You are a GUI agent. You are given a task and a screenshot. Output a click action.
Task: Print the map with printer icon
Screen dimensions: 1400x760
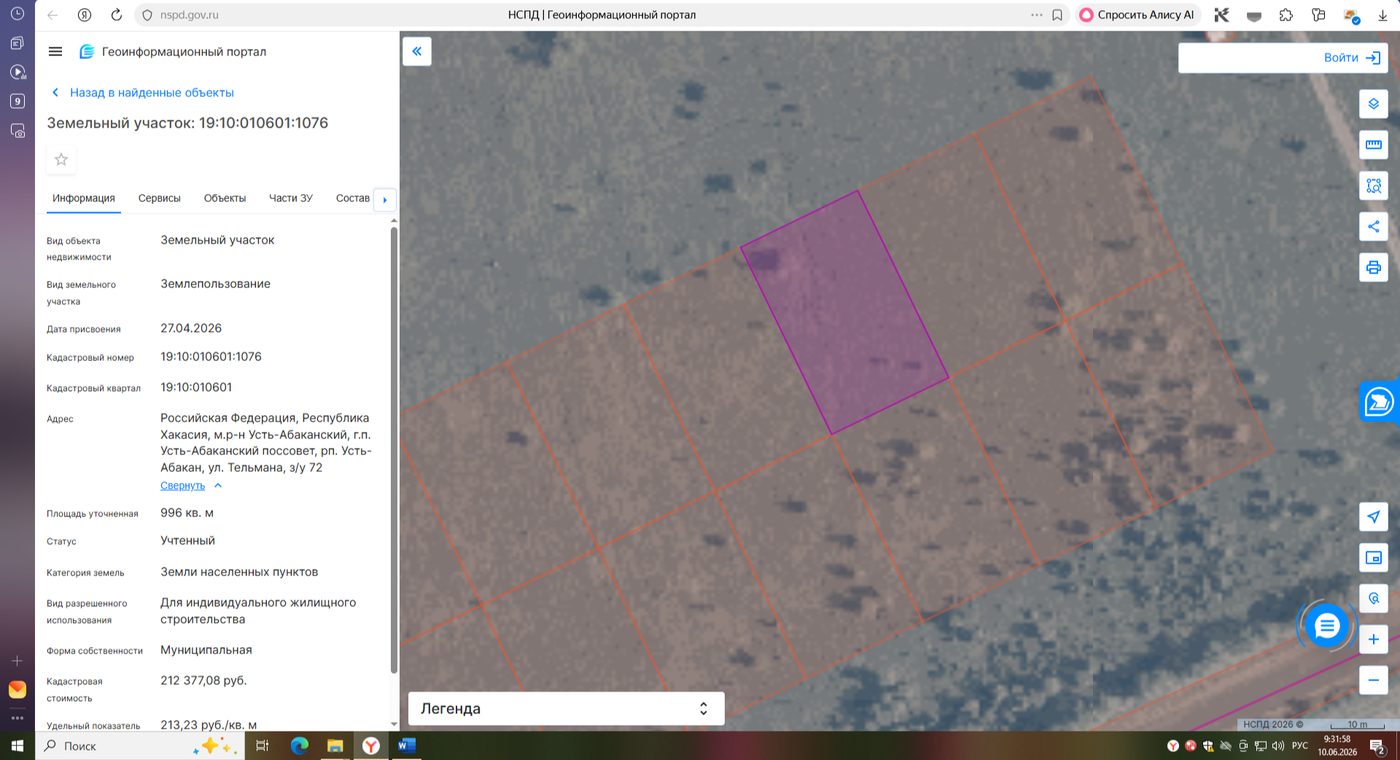(1374, 267)
